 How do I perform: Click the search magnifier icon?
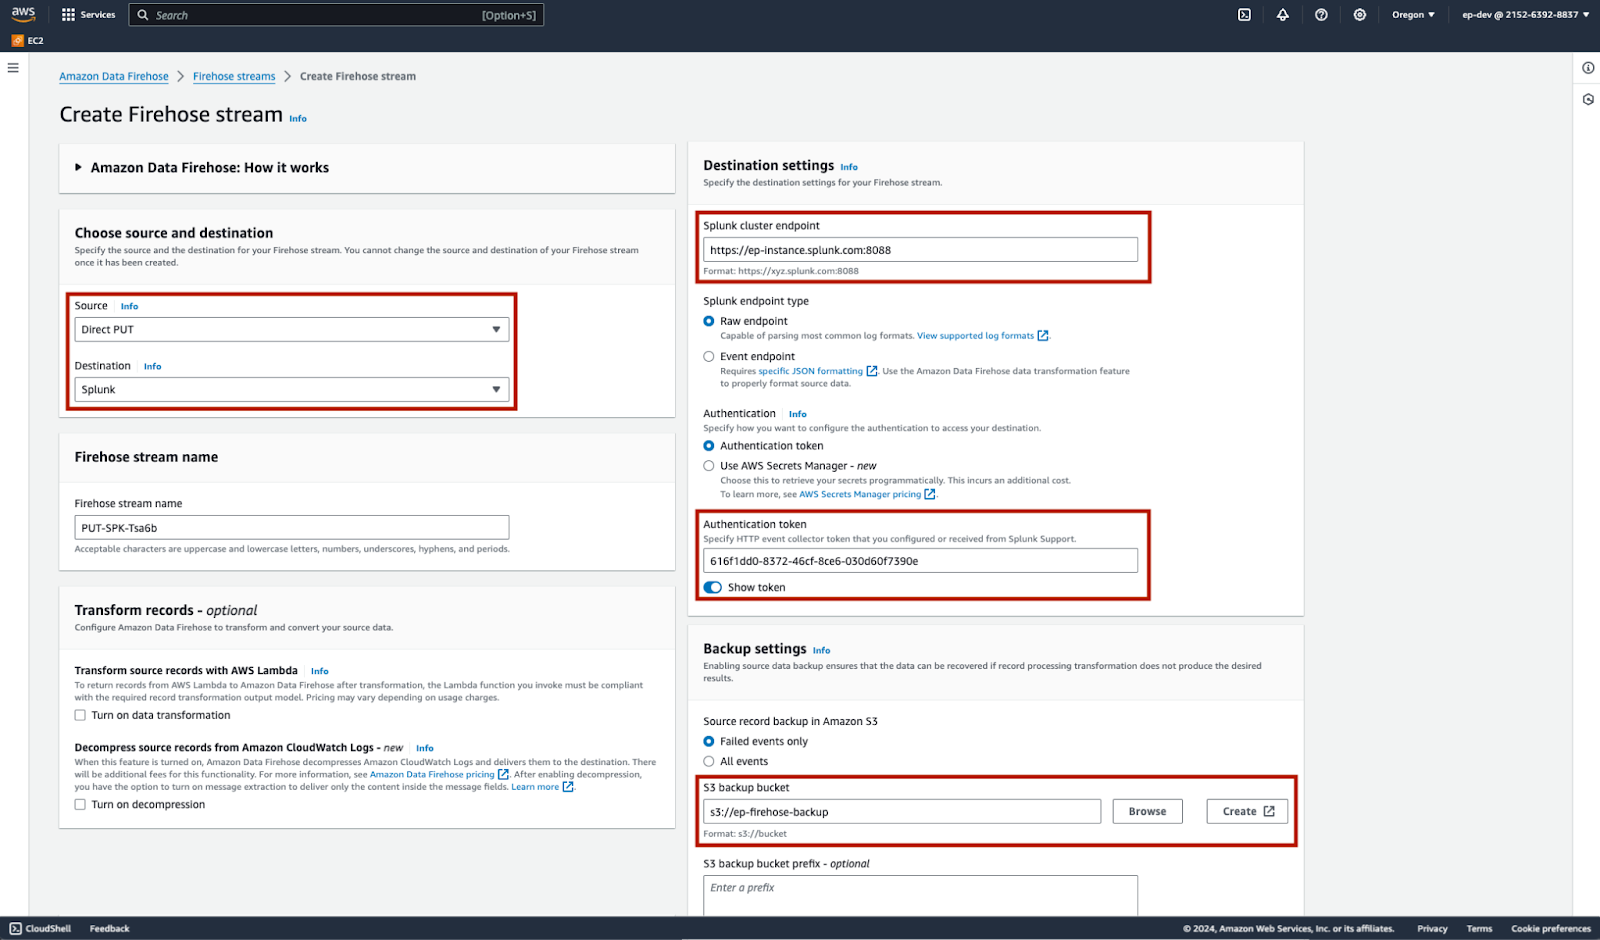click(x=143, y=15)
